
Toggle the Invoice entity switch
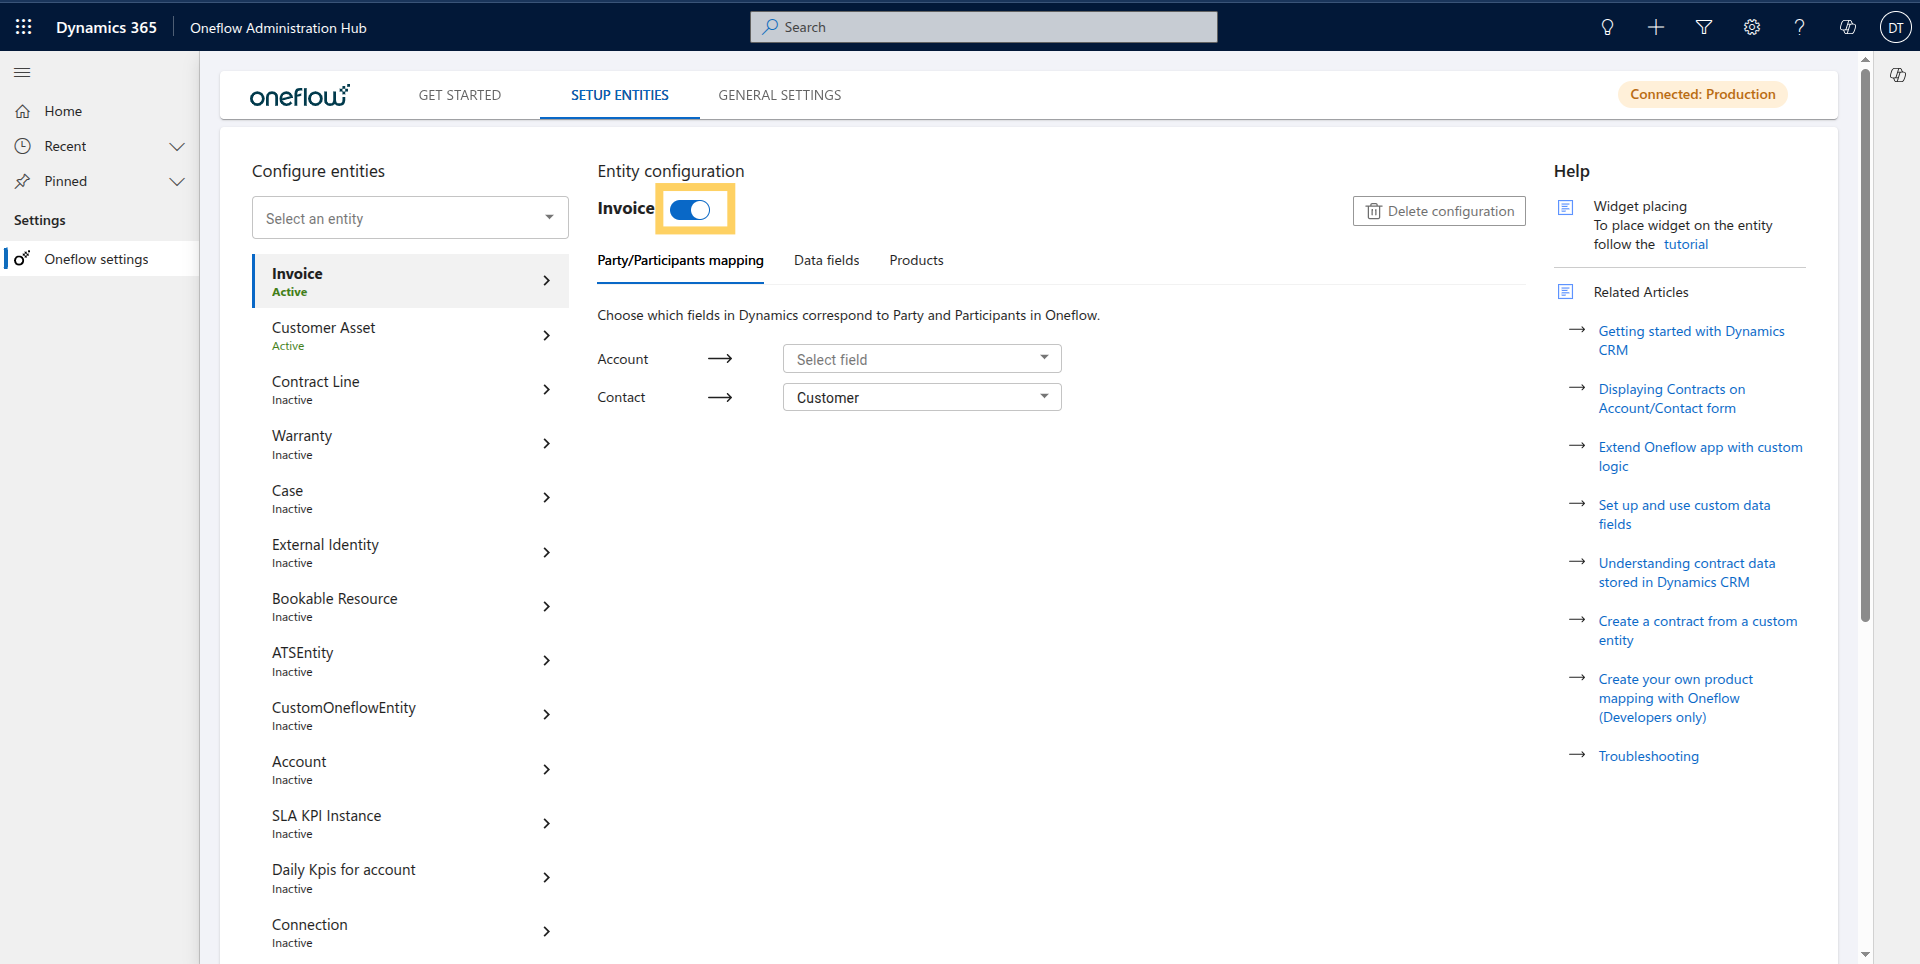point(690,209)
